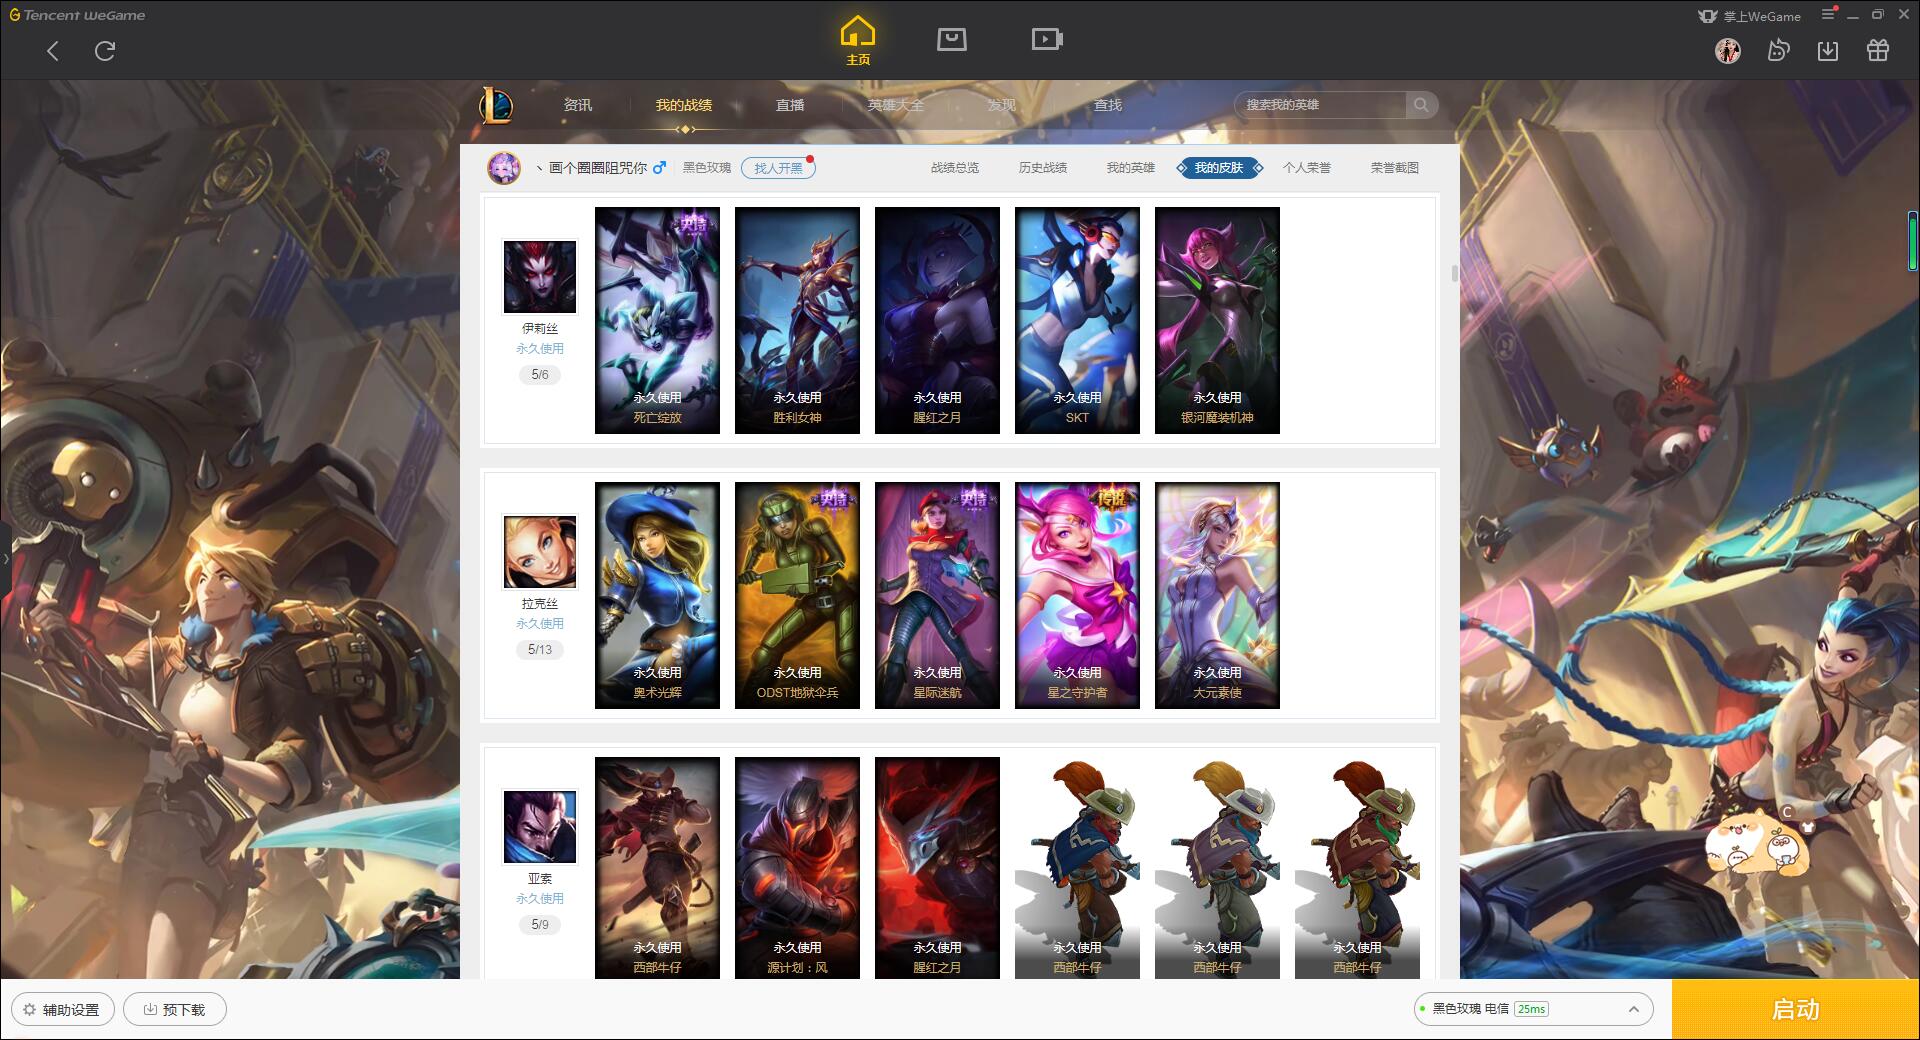Viewport: 1920px width, 1040px height.
Task: Click the search magnifier button
Action: click(1421, 105)
